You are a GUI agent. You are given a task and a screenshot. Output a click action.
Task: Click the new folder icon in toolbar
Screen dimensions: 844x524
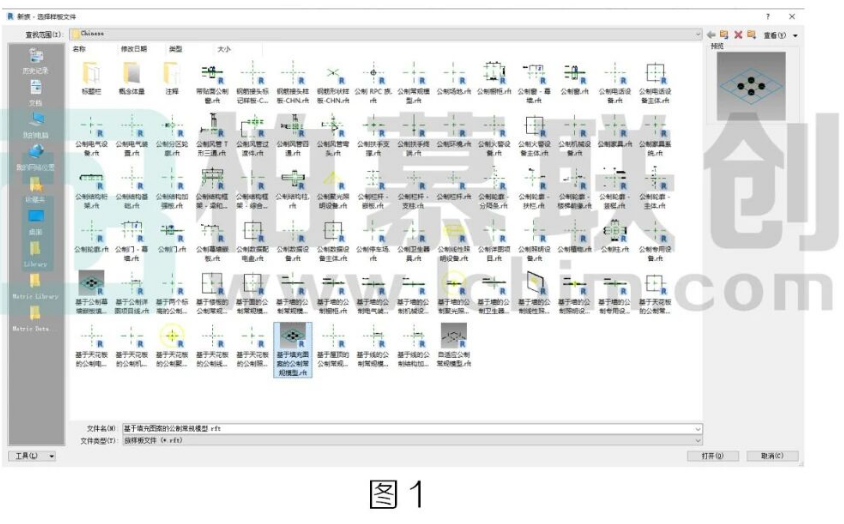tap(751, 35)
